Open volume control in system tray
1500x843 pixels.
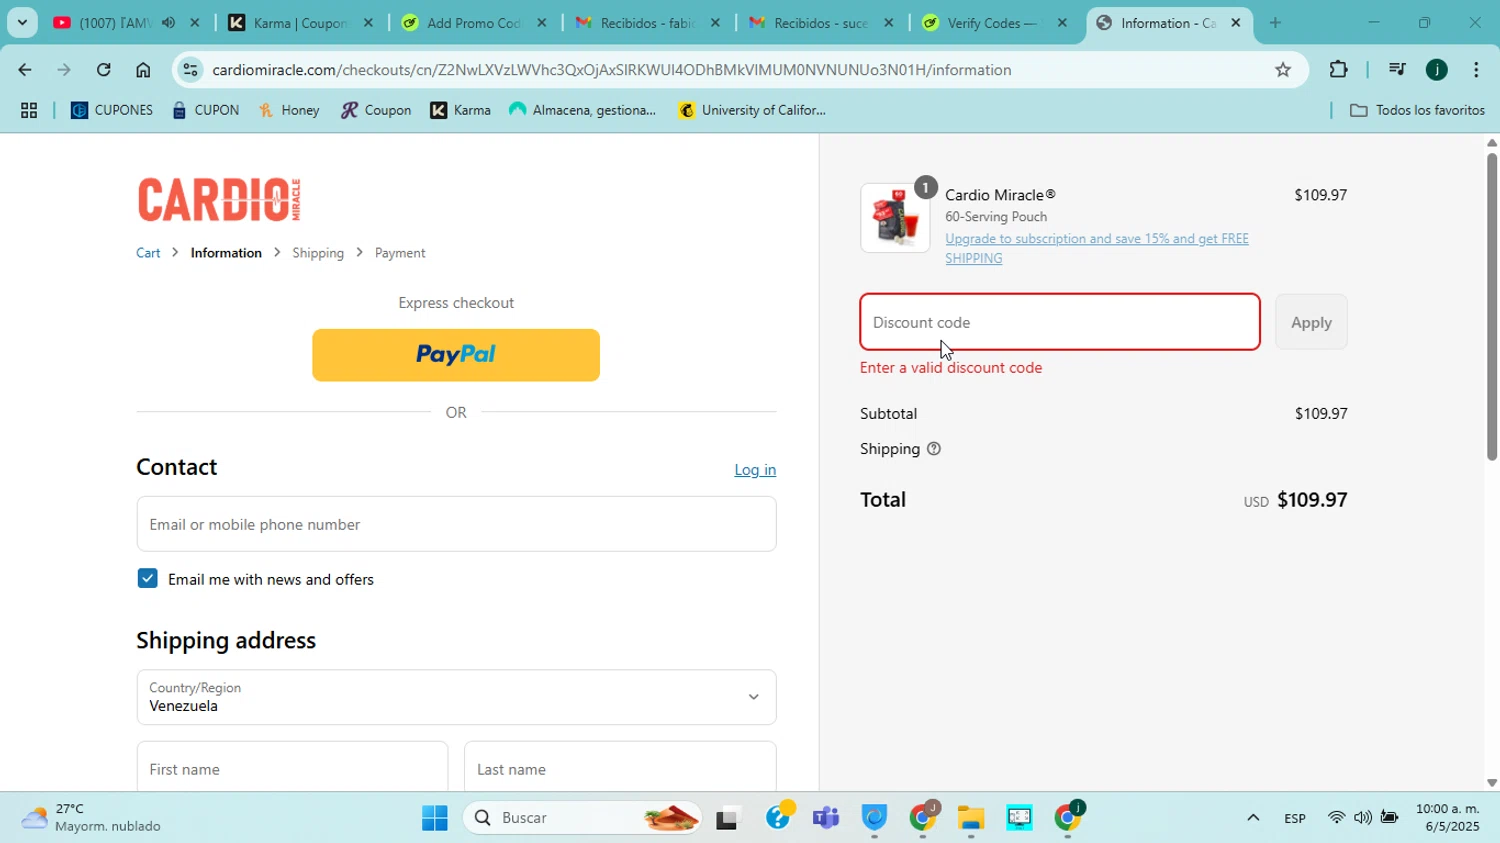[1362, 819]
